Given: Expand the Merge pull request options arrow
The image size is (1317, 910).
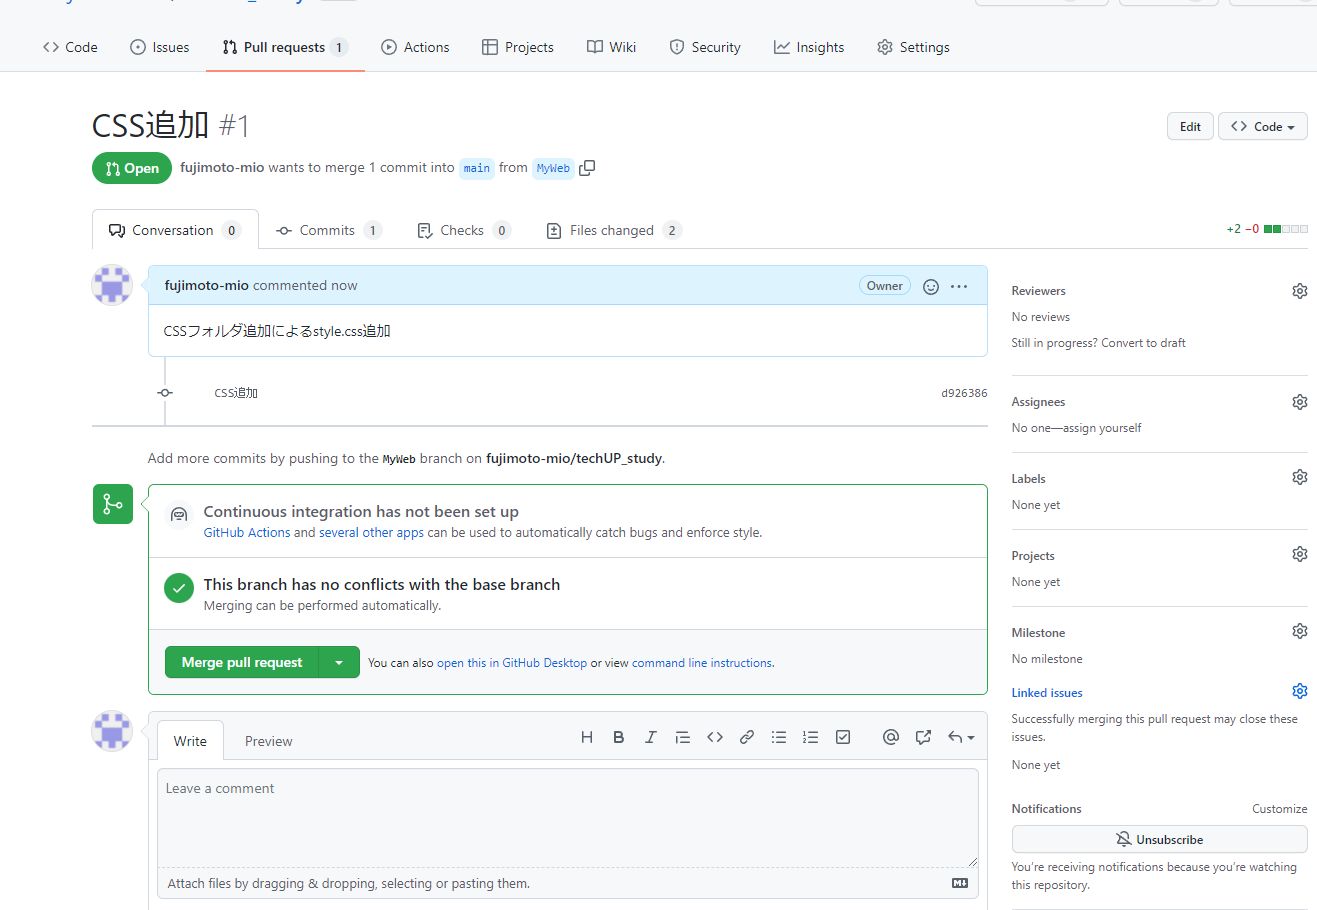Looking at the screenshot, I should 339,662.
